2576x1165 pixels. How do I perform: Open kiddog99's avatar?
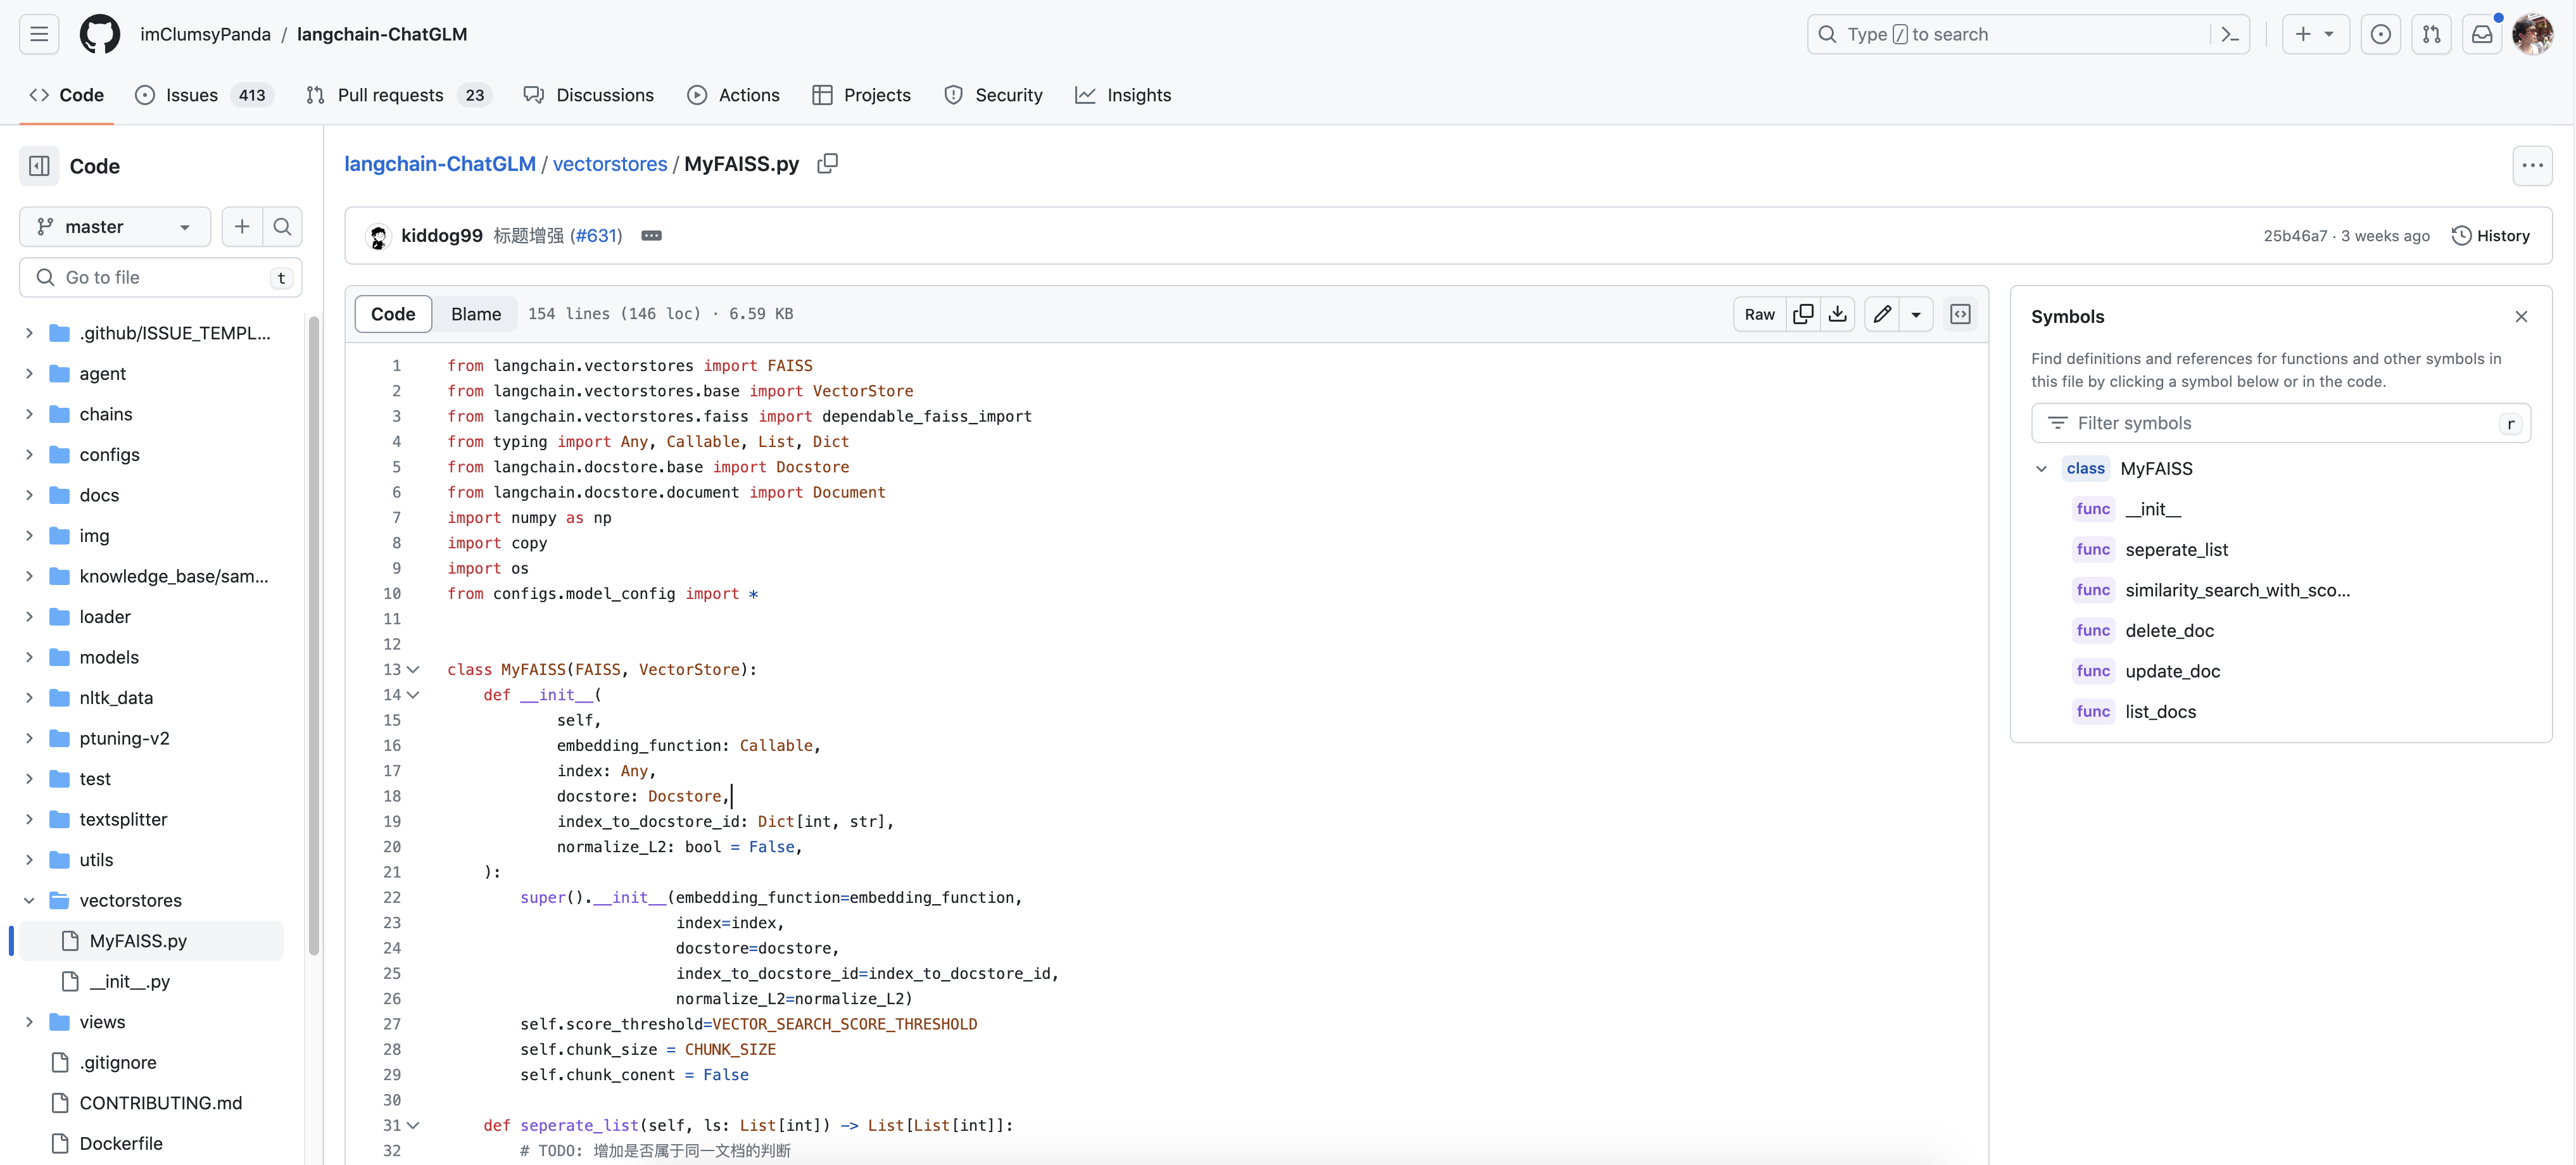click(378, 236)
